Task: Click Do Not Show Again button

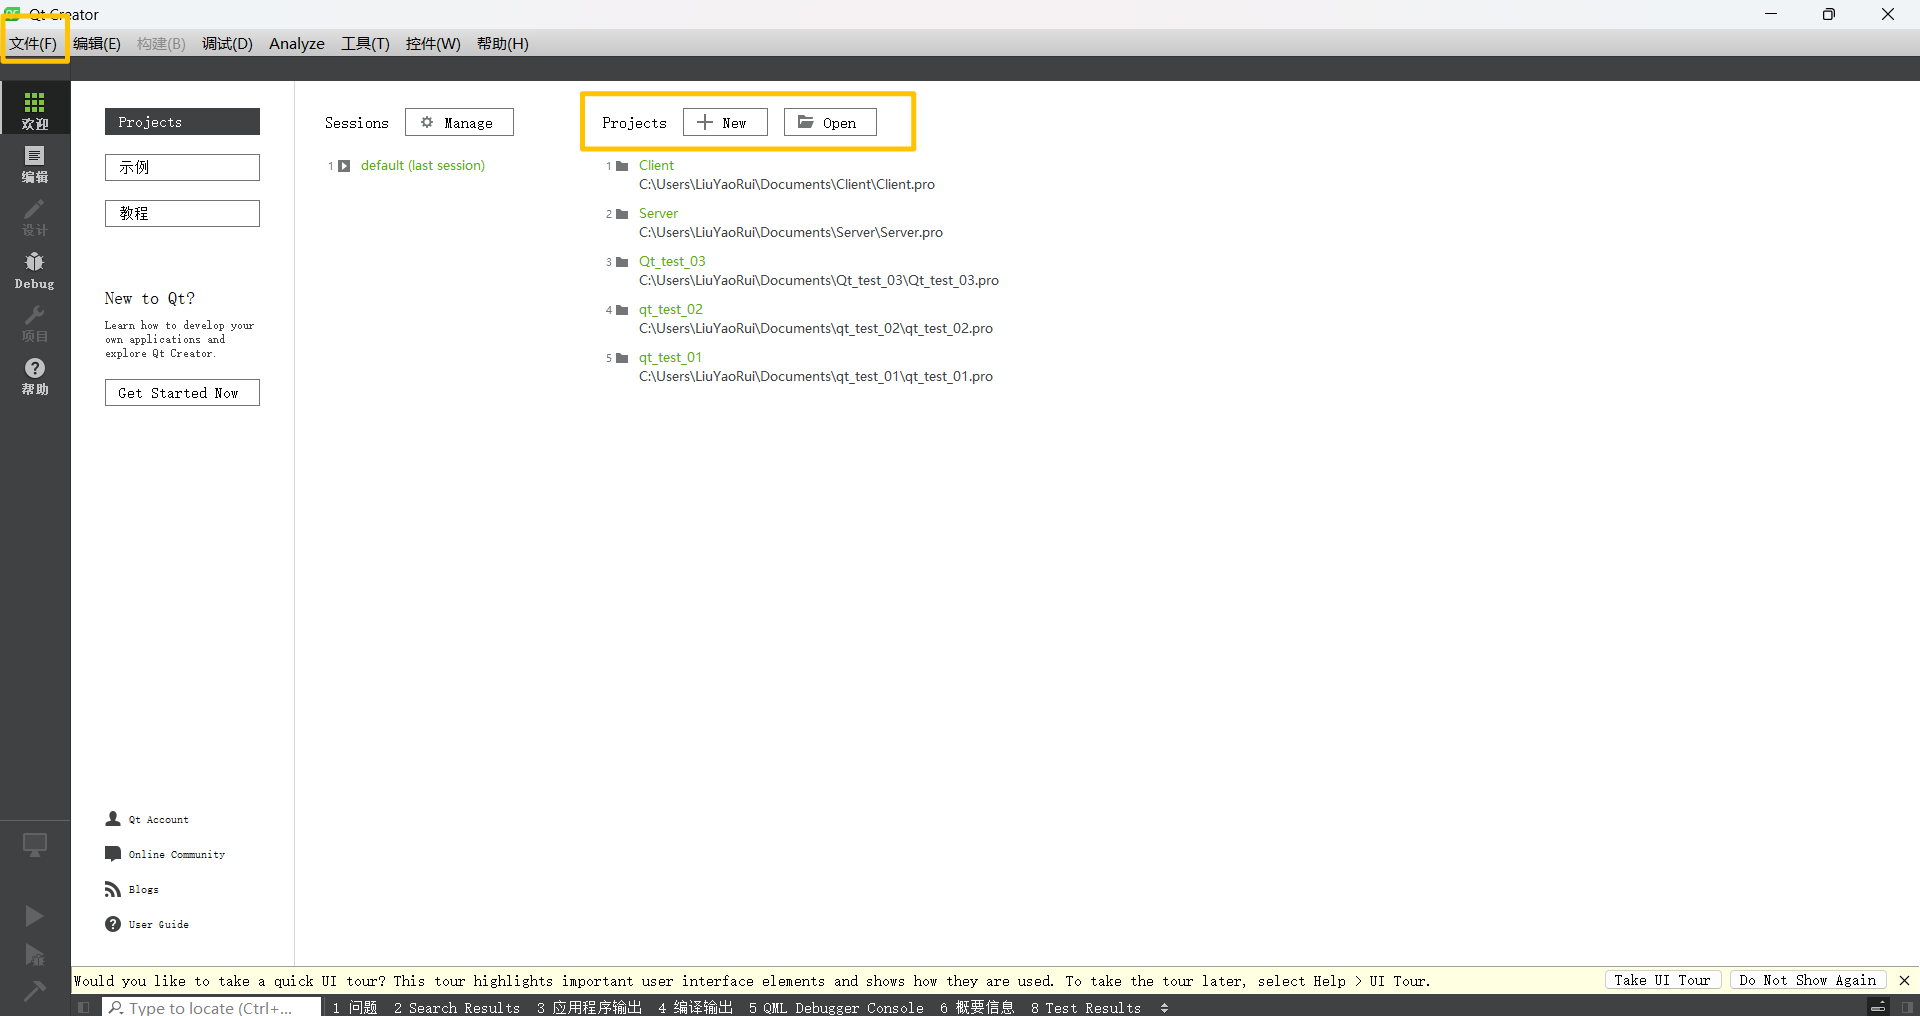Action: tap(1807, 980)
